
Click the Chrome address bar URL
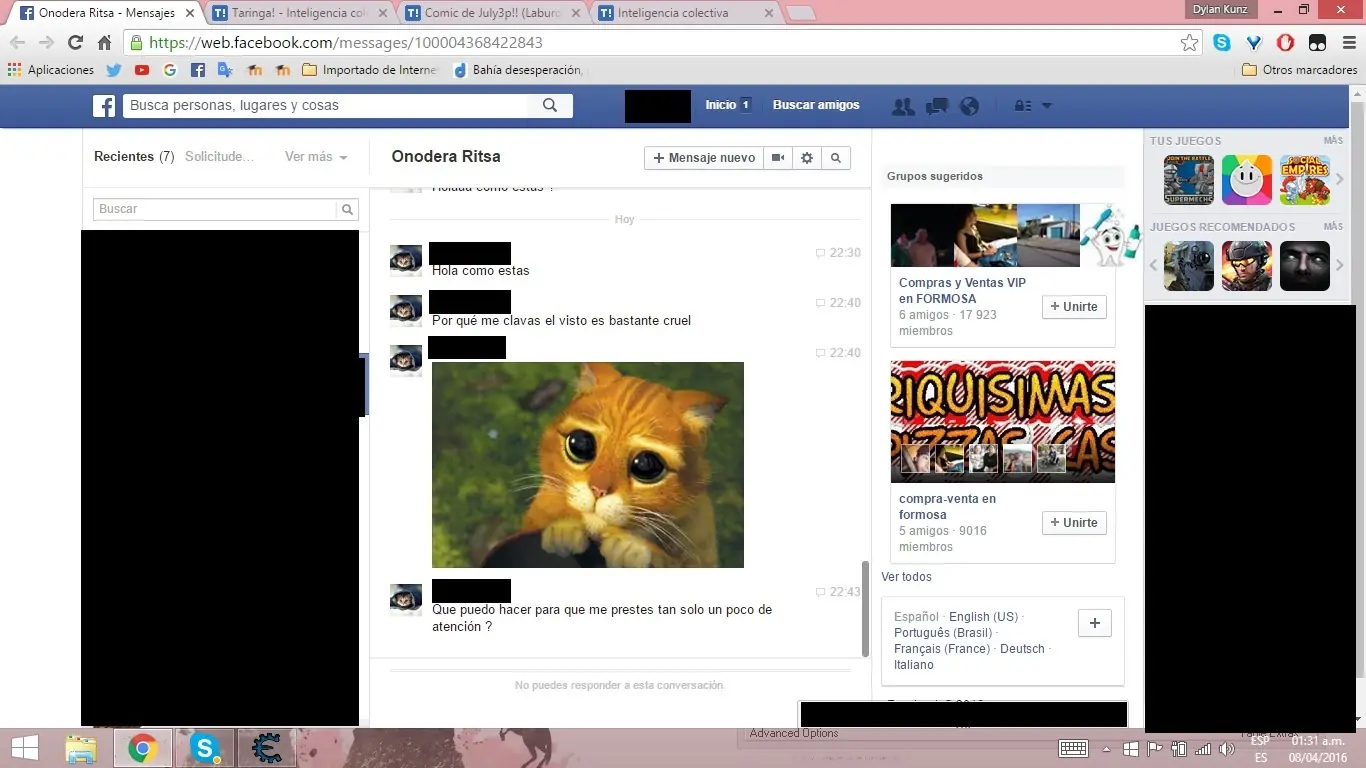pyautogui.click(x=346, y=43)
